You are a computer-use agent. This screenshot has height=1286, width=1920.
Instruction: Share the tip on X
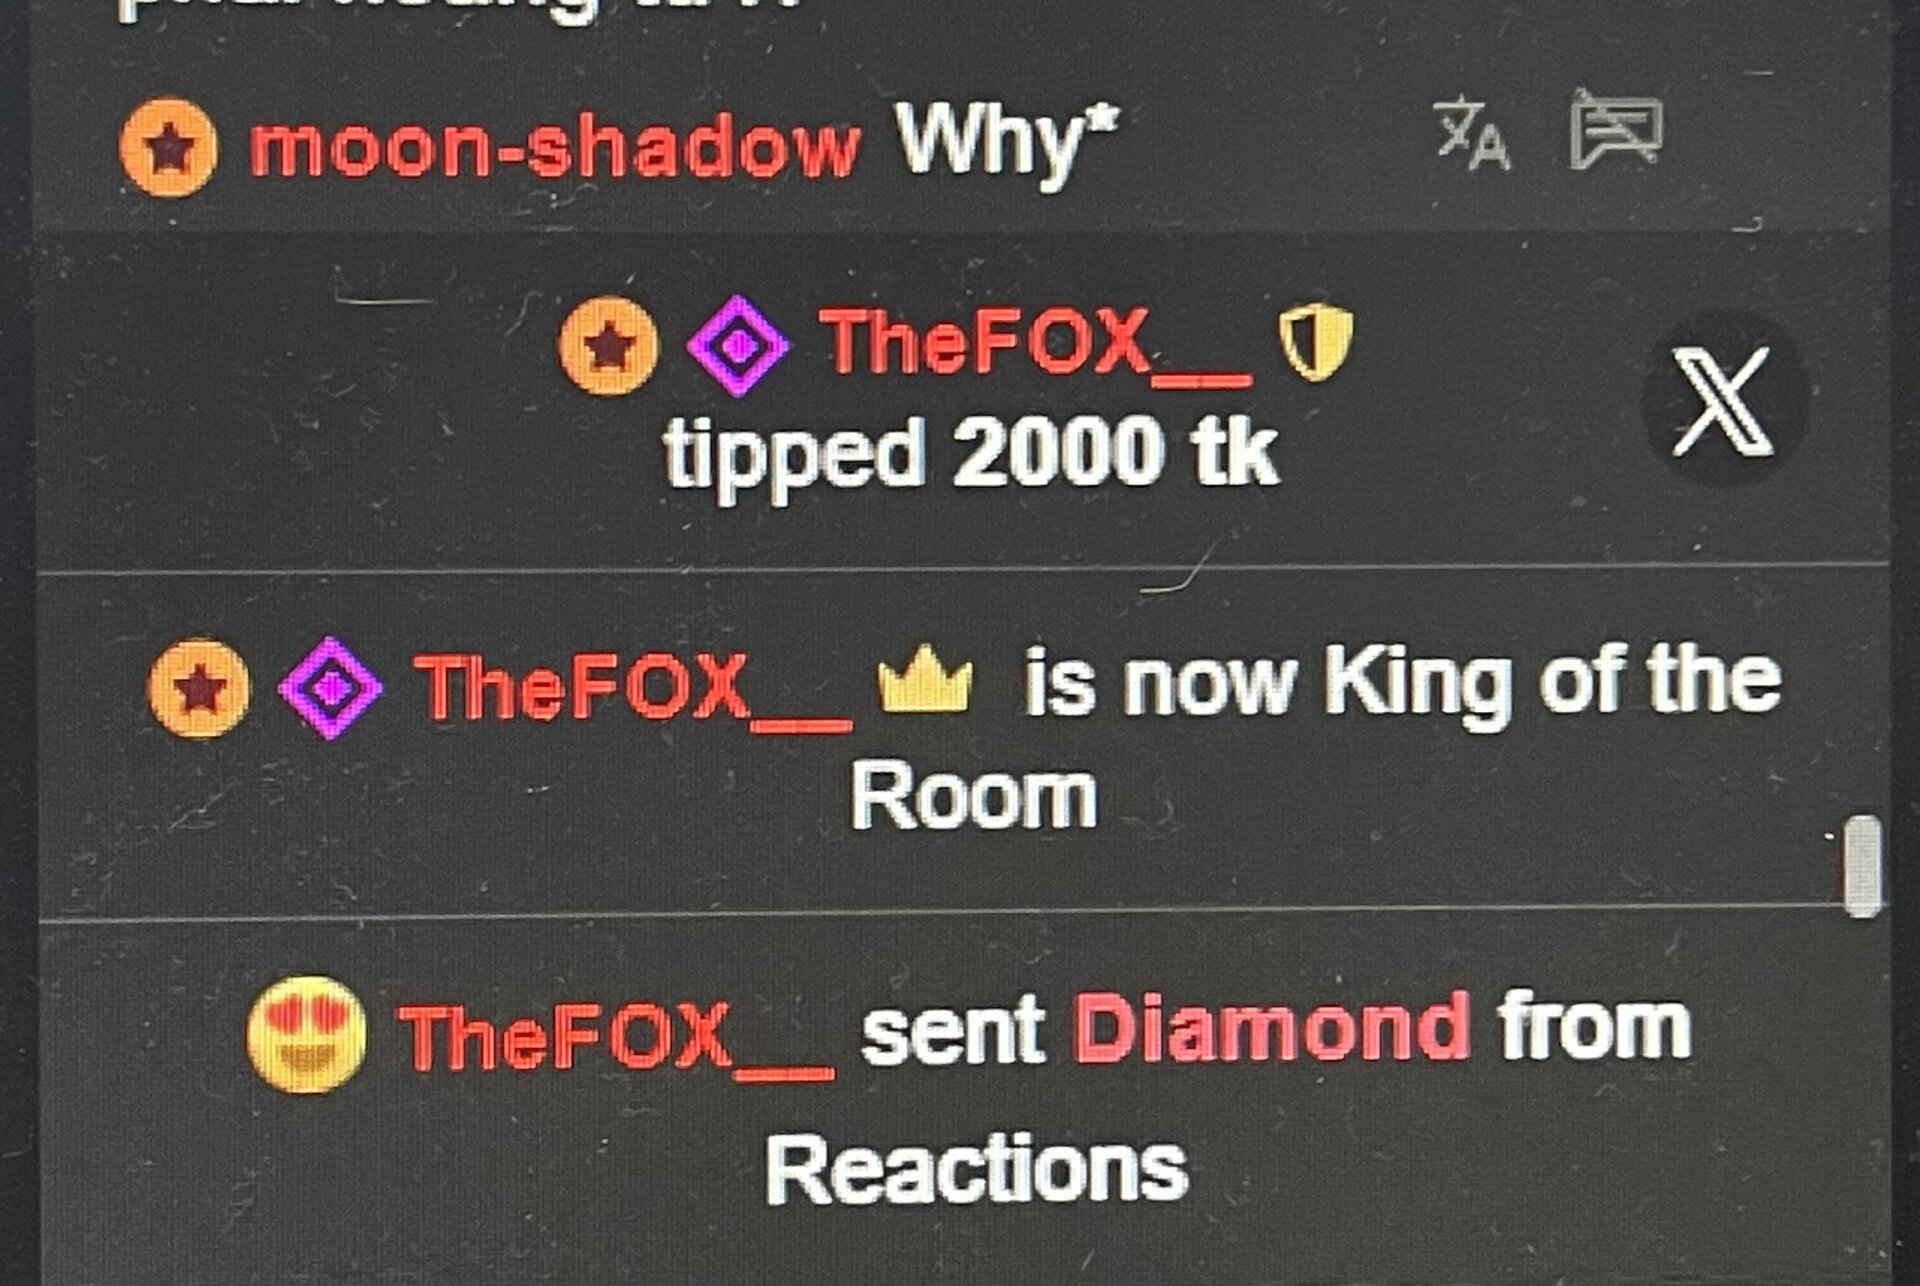point(1724,400)
